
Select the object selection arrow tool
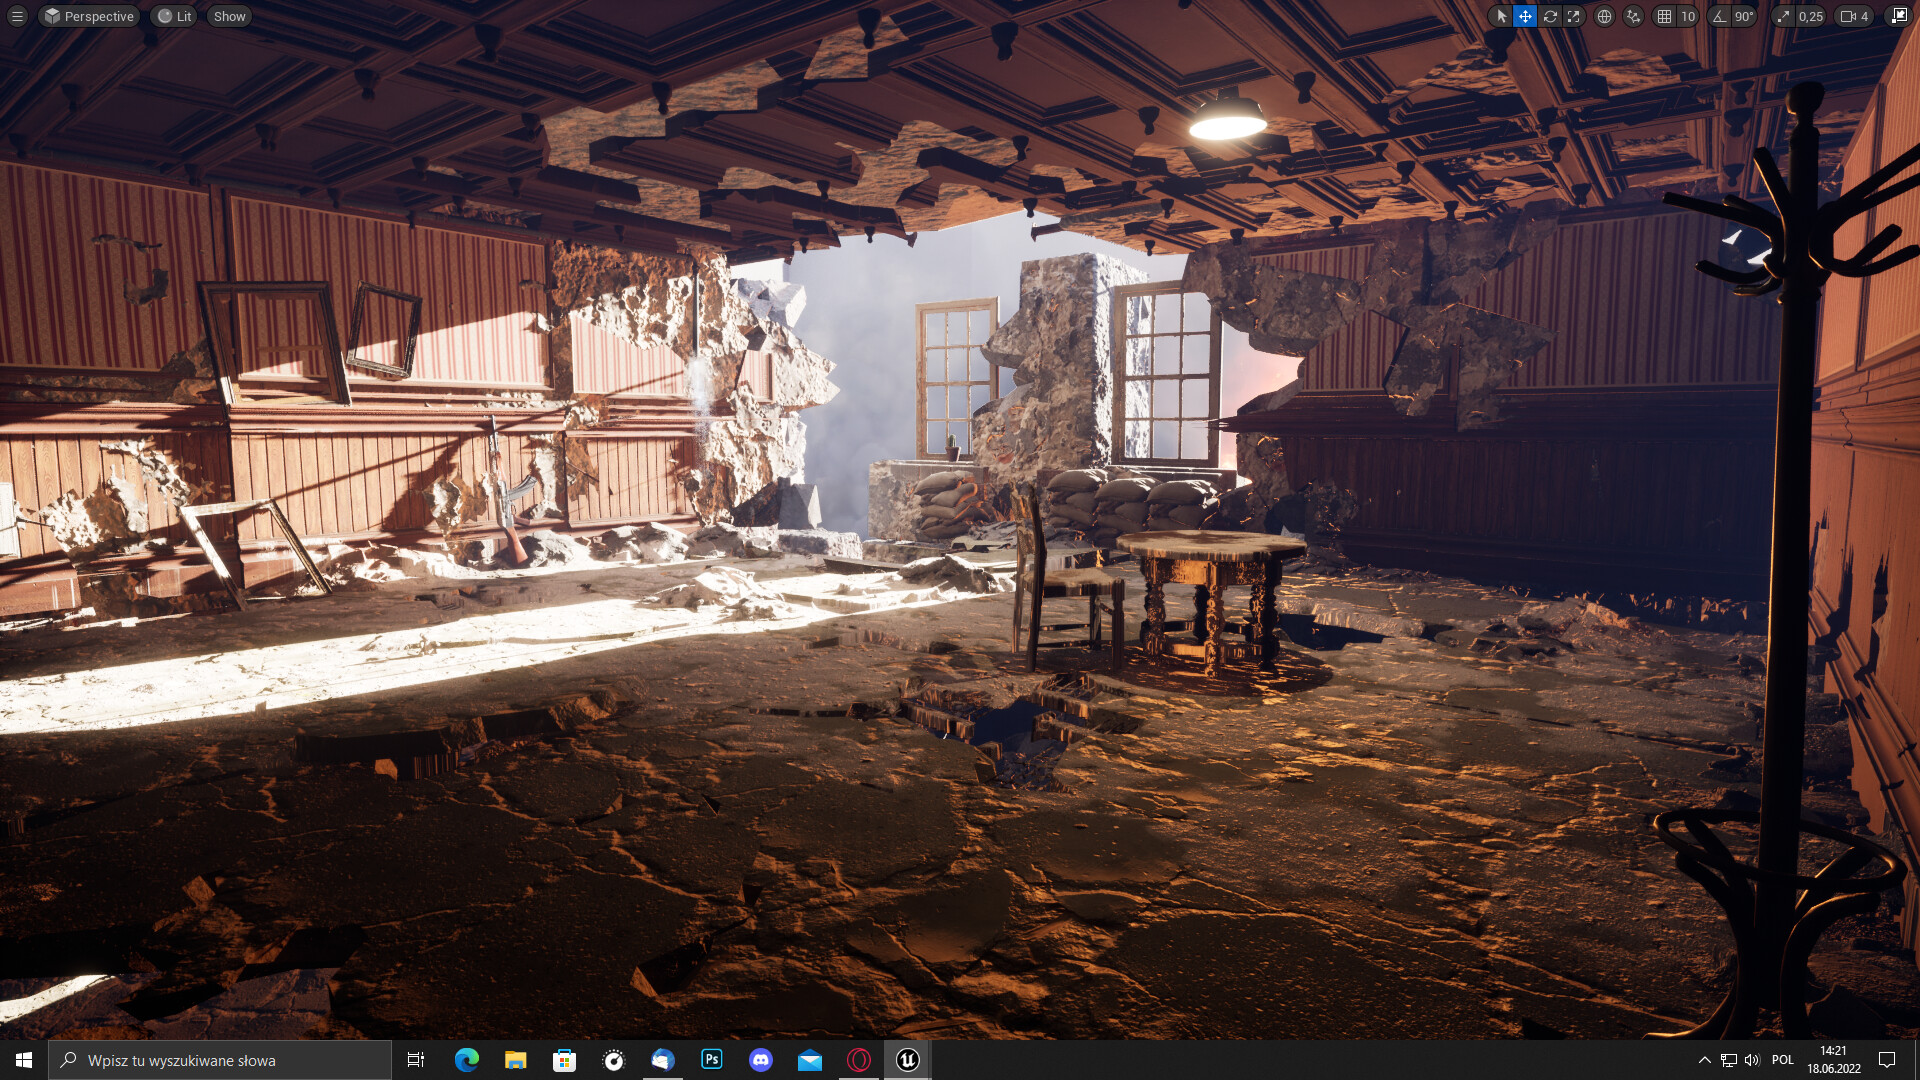pos(1501,16)
